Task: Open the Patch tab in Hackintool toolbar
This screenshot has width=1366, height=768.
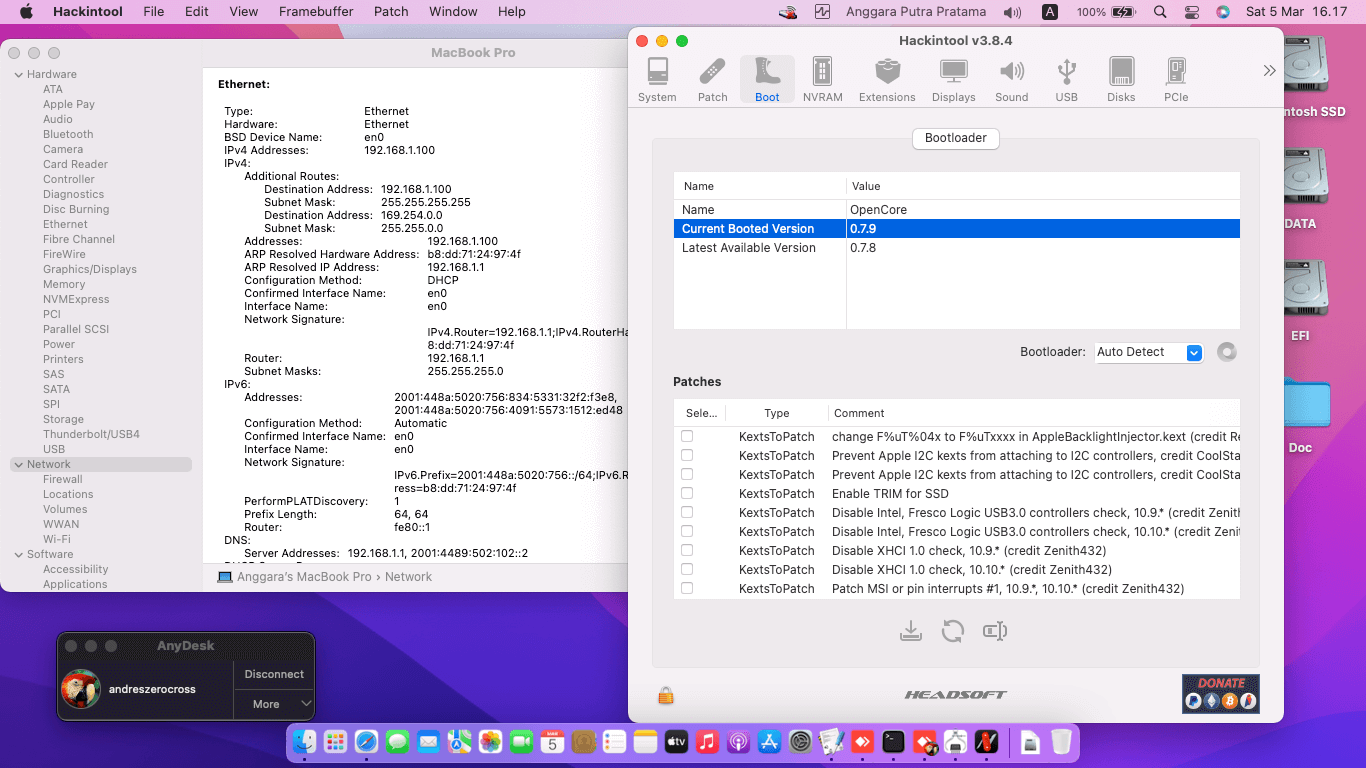Action: [x=712, y=80]
